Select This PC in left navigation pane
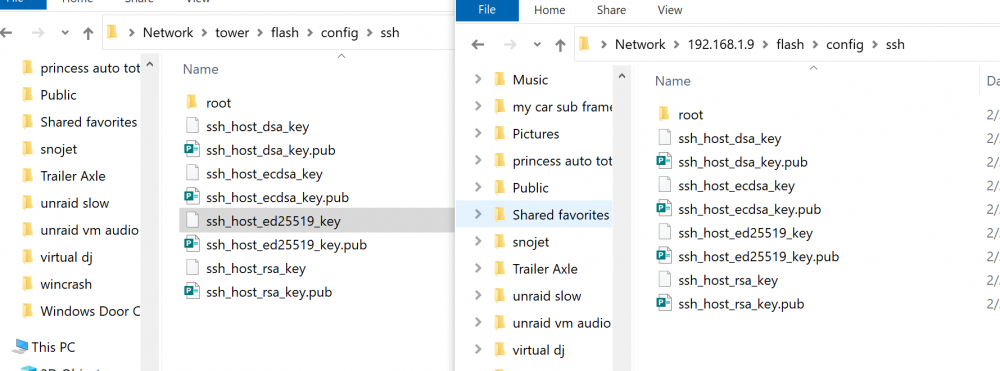This screenshot has width=1000, height=371. 53,347
